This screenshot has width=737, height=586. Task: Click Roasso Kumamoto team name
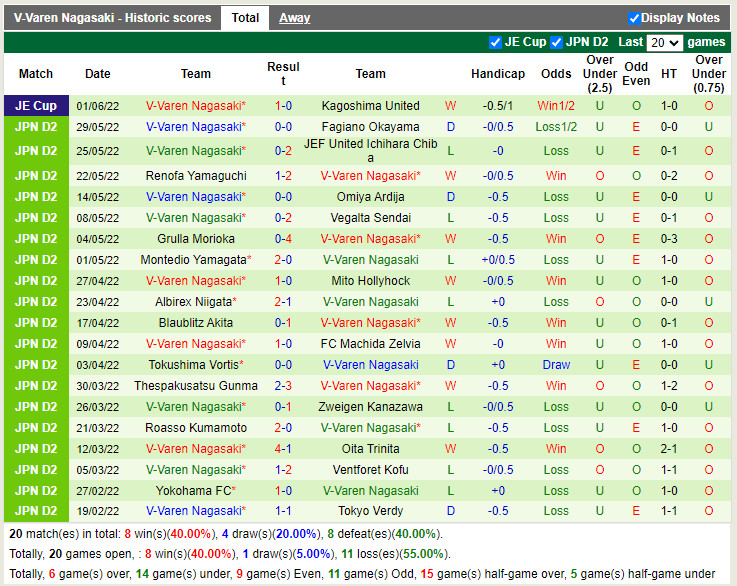pos(196,428)
